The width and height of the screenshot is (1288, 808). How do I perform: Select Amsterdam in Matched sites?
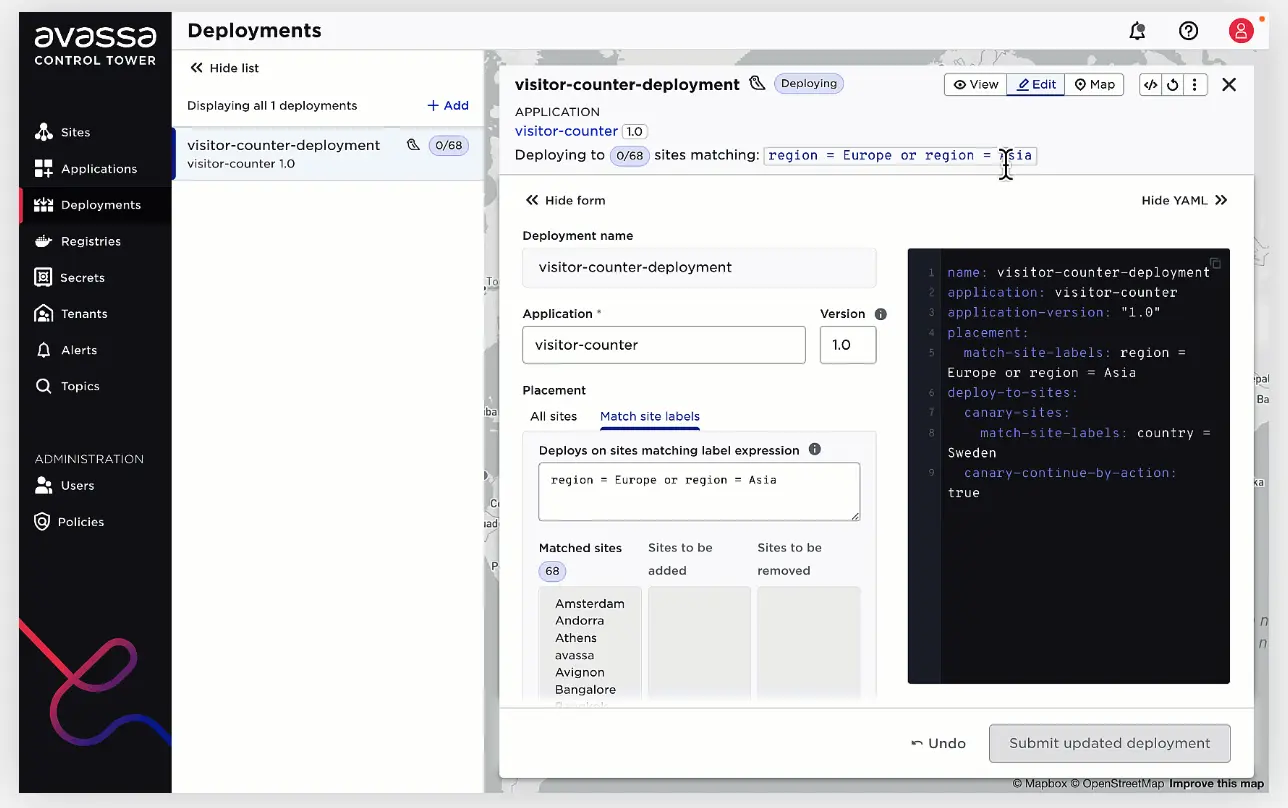pos(590,604)
